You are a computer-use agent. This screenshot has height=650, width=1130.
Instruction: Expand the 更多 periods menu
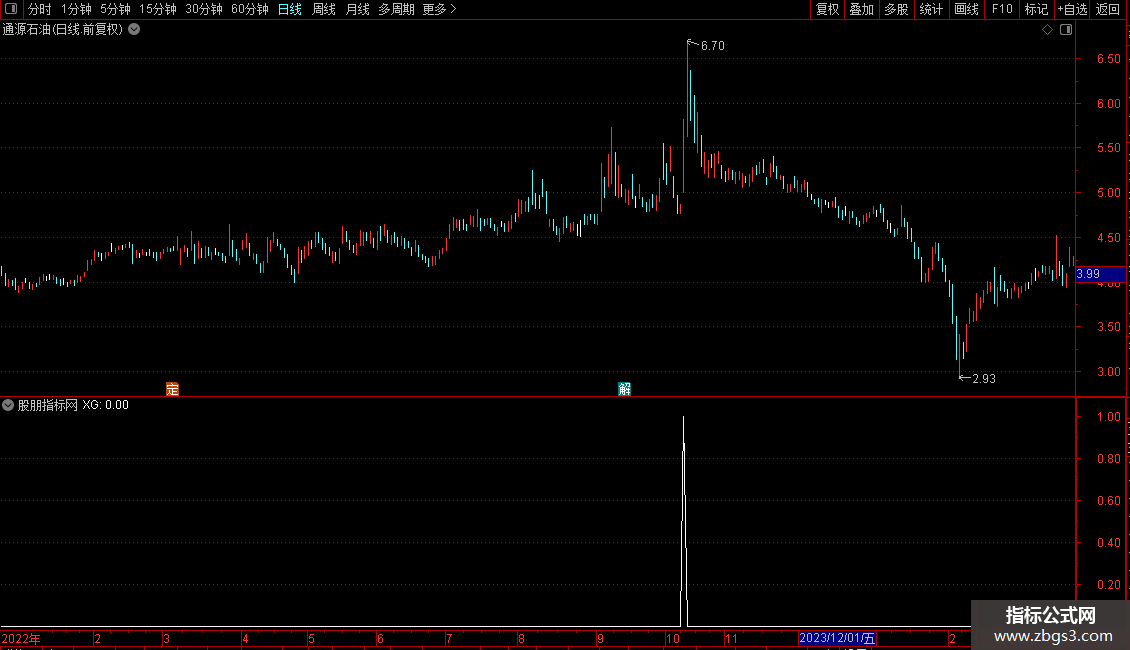pyautogui.click(x=440, y=9)
